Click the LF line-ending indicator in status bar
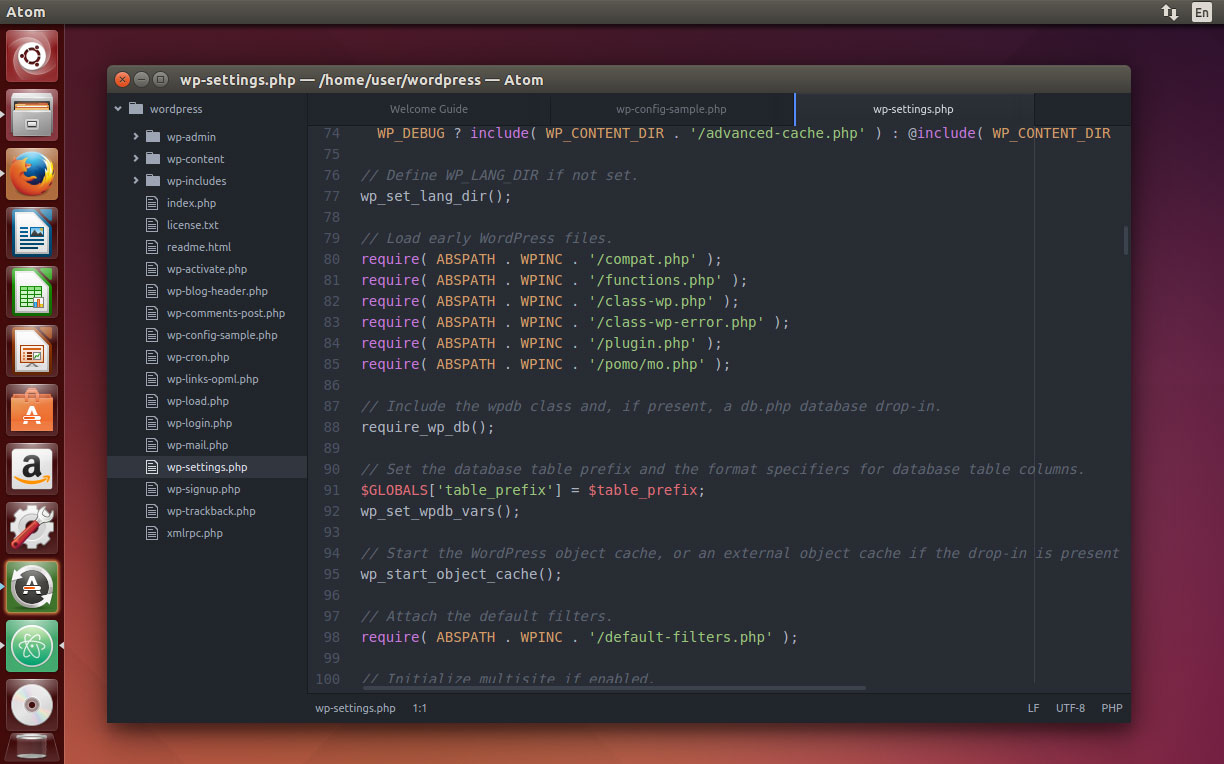Image resolution: width=1224 pixels, height=764 pixels. (1033, 708)
